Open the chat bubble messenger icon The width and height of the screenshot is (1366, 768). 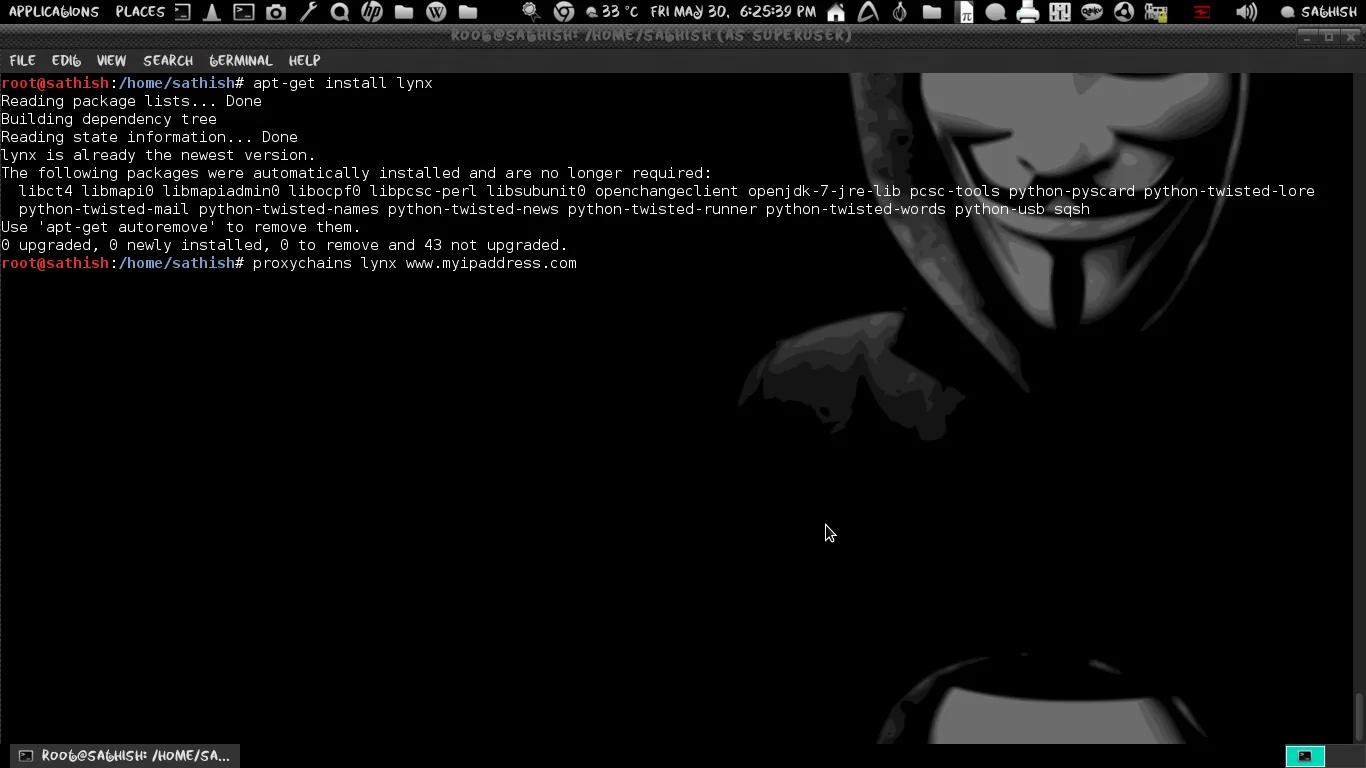point(996,12)
